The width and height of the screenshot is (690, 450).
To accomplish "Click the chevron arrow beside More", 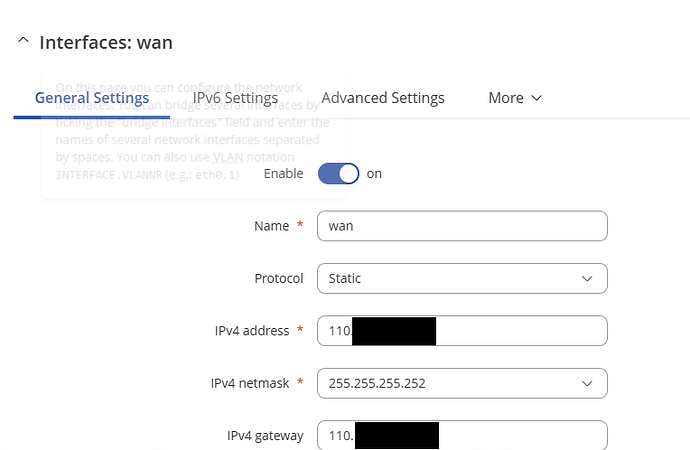I will pos(536,98).
